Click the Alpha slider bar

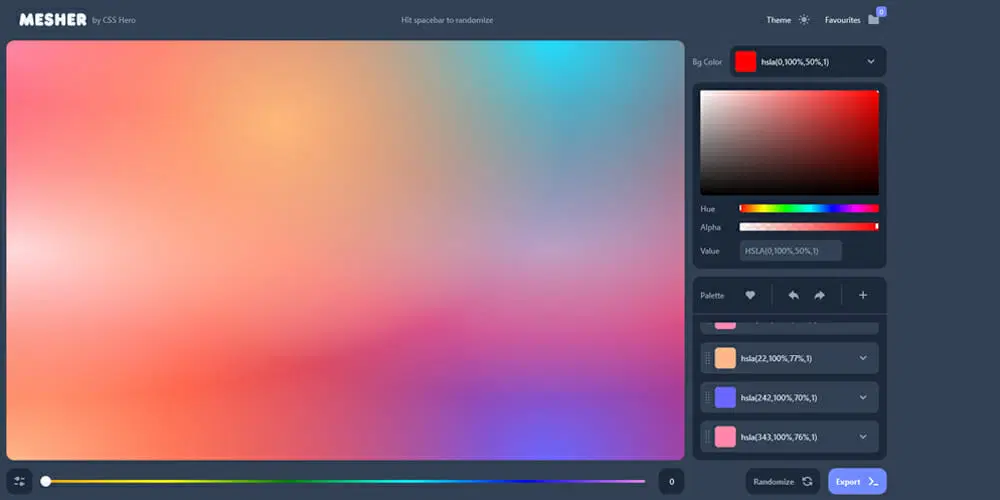[x=809, y=227]
